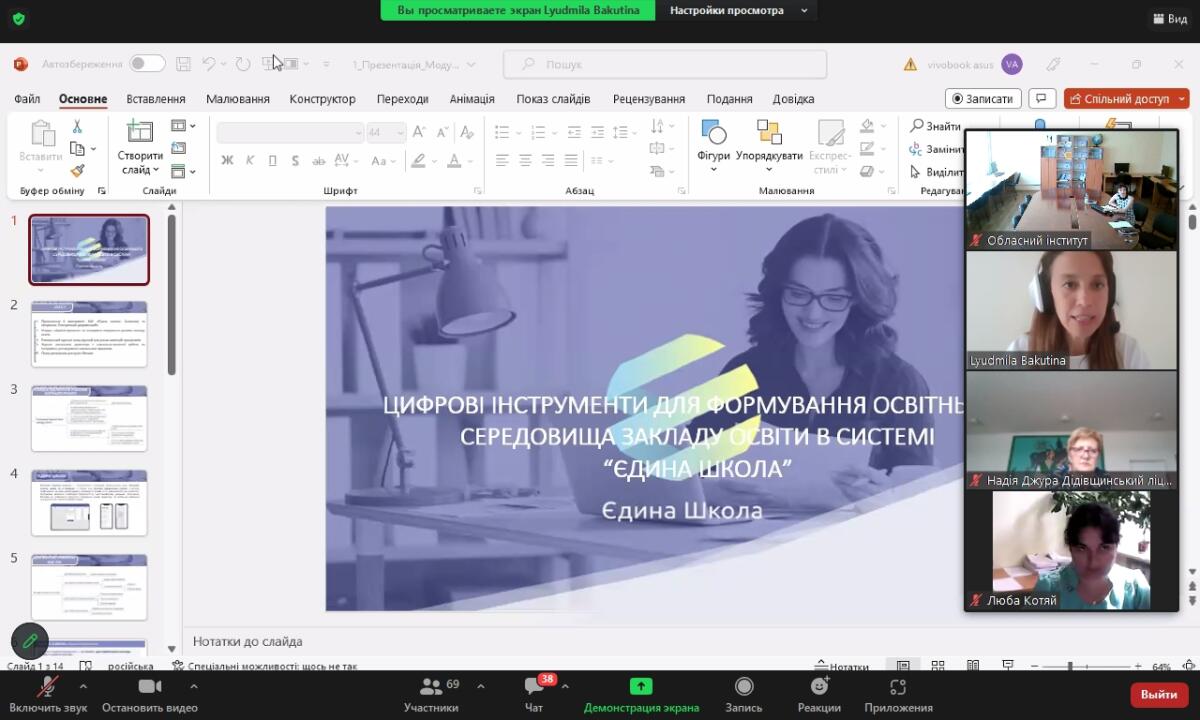1200x720 pixels.
Task: Click Increase Font Size icon
Action: 420,132
